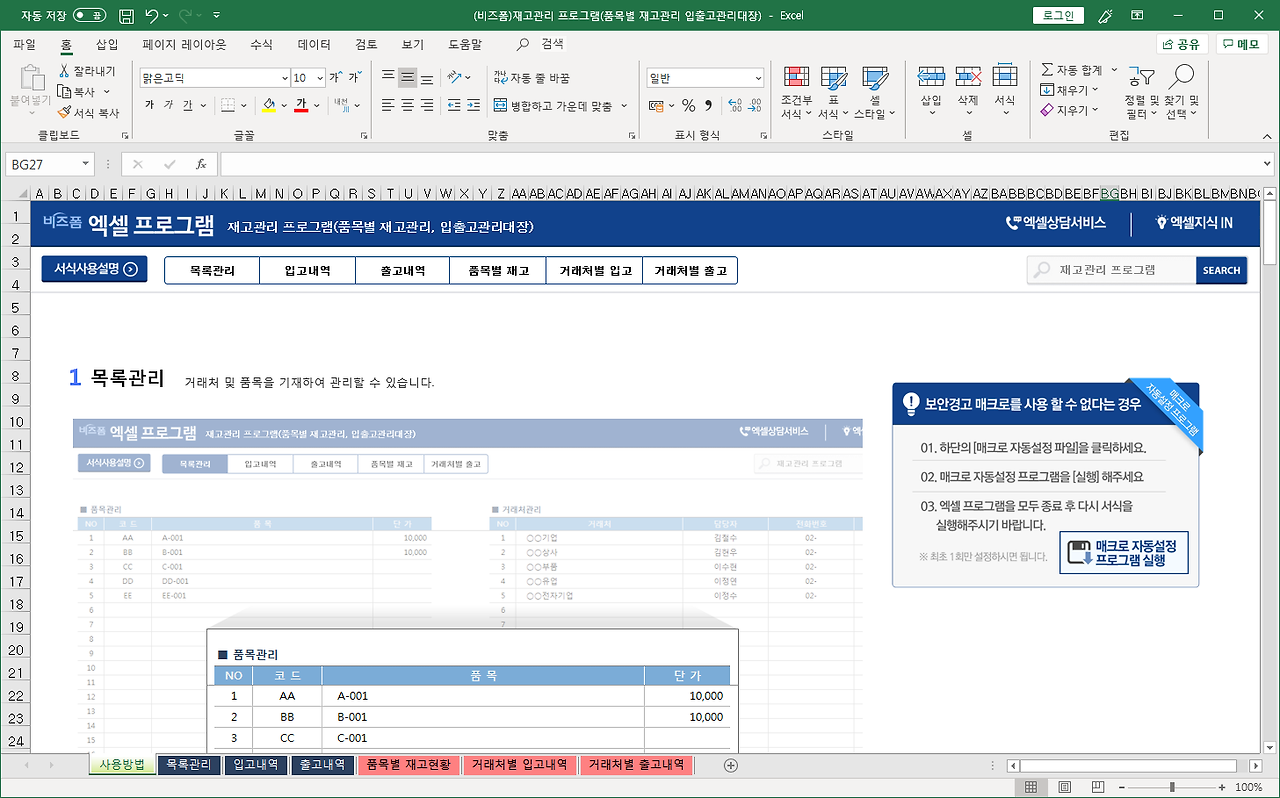Open Conditional Formatting (조건부 서식)

[796, 93]
